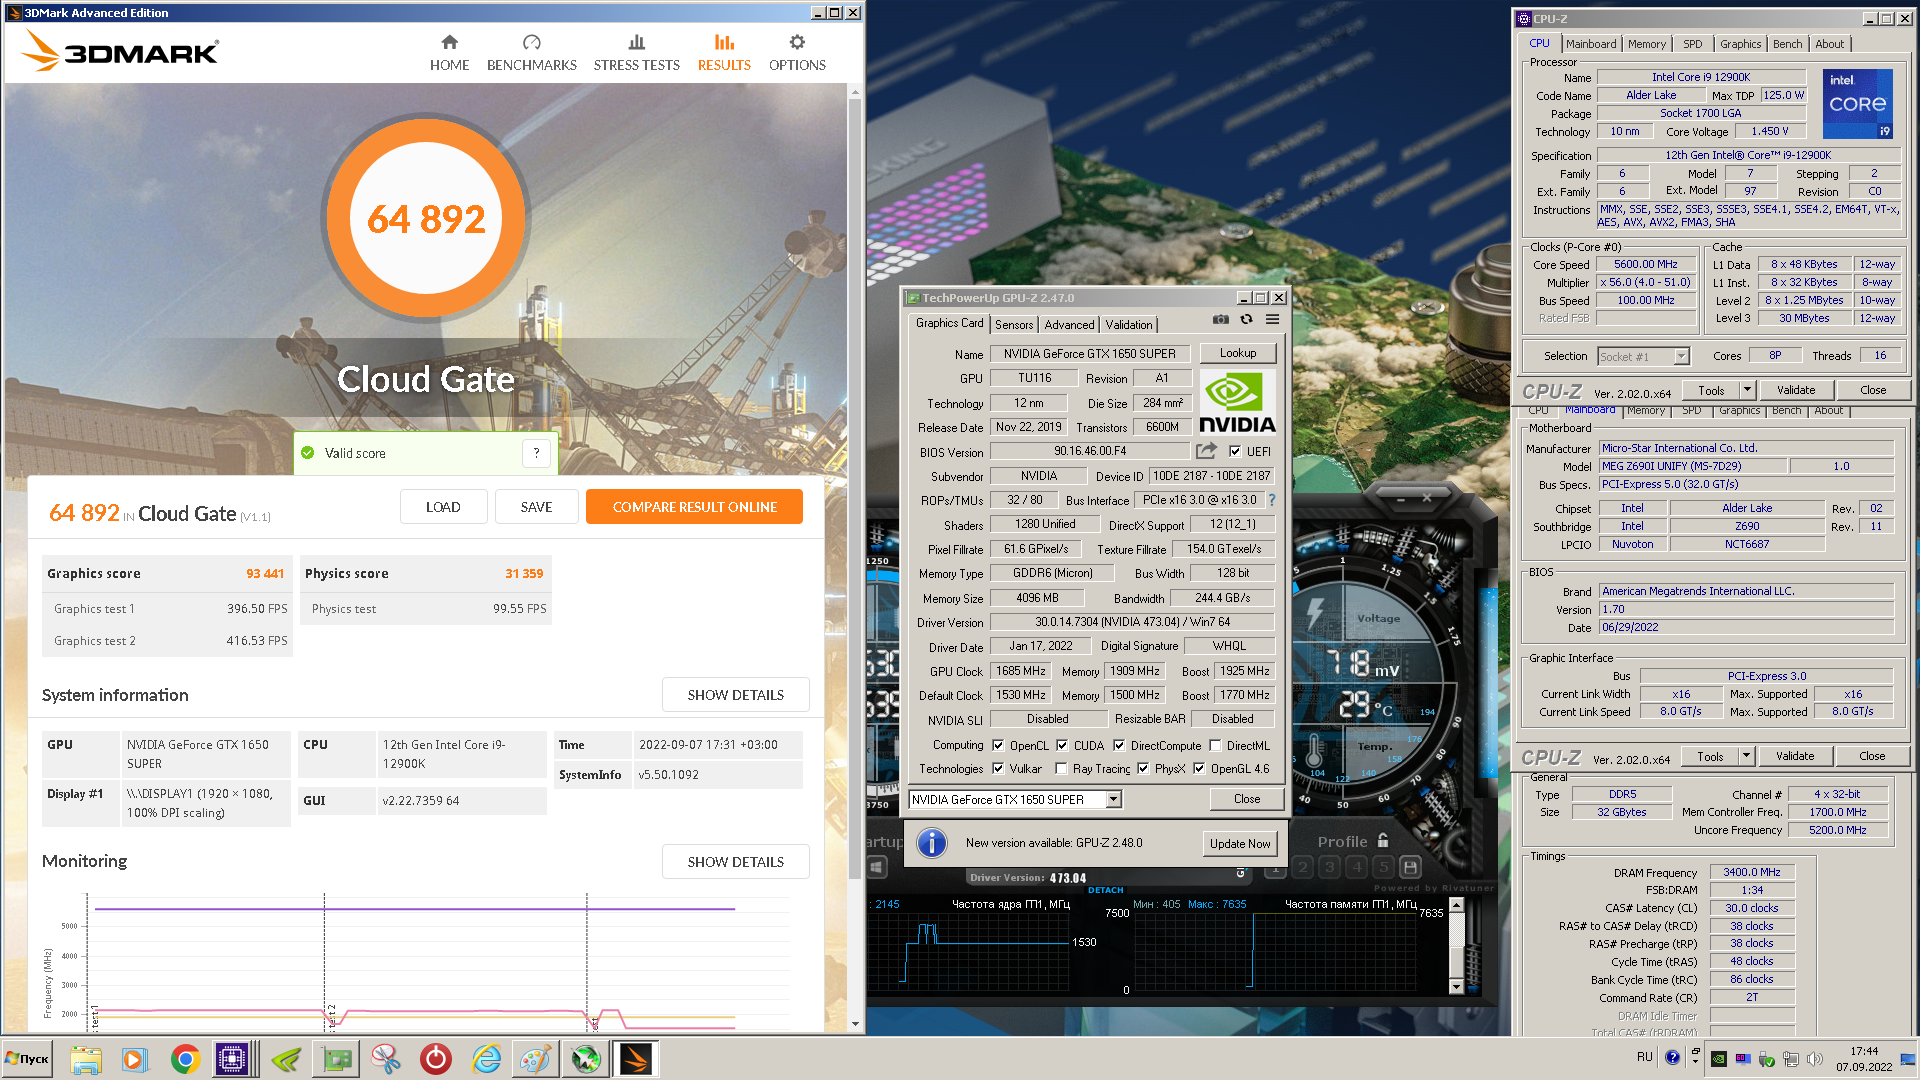Click the Close button in GPU-Z
Screen dimensions: 1920x1080
pos(1246,799)
